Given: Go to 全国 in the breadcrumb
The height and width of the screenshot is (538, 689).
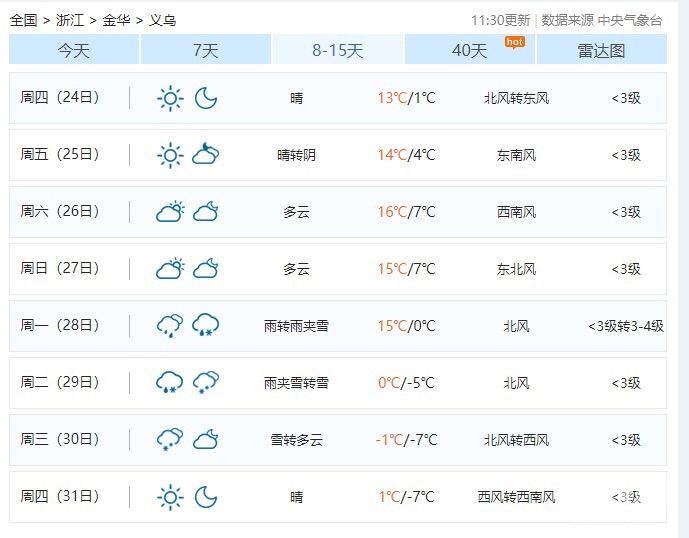Looking at the screenshot, I should pyautogui.click(x=23, y=20).
